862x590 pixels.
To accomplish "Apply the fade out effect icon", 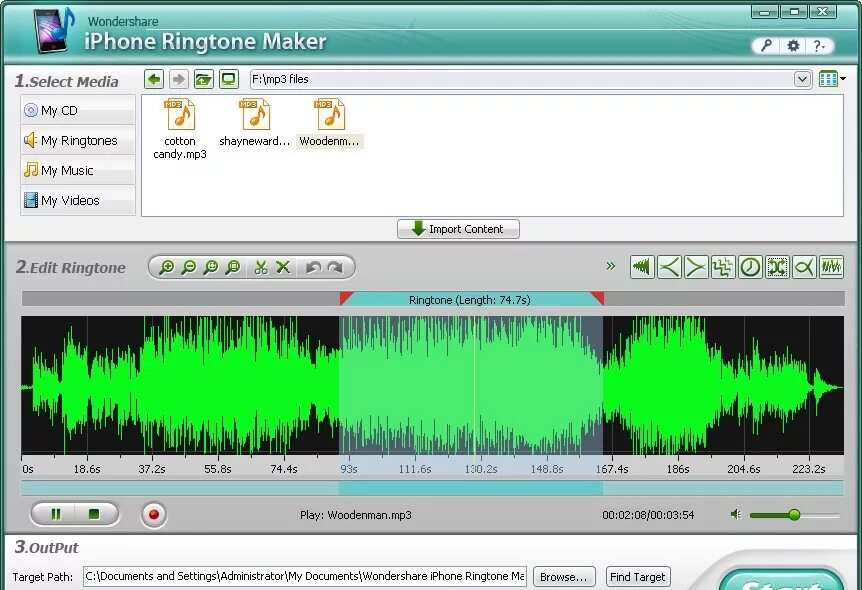I will pos(696,267).
